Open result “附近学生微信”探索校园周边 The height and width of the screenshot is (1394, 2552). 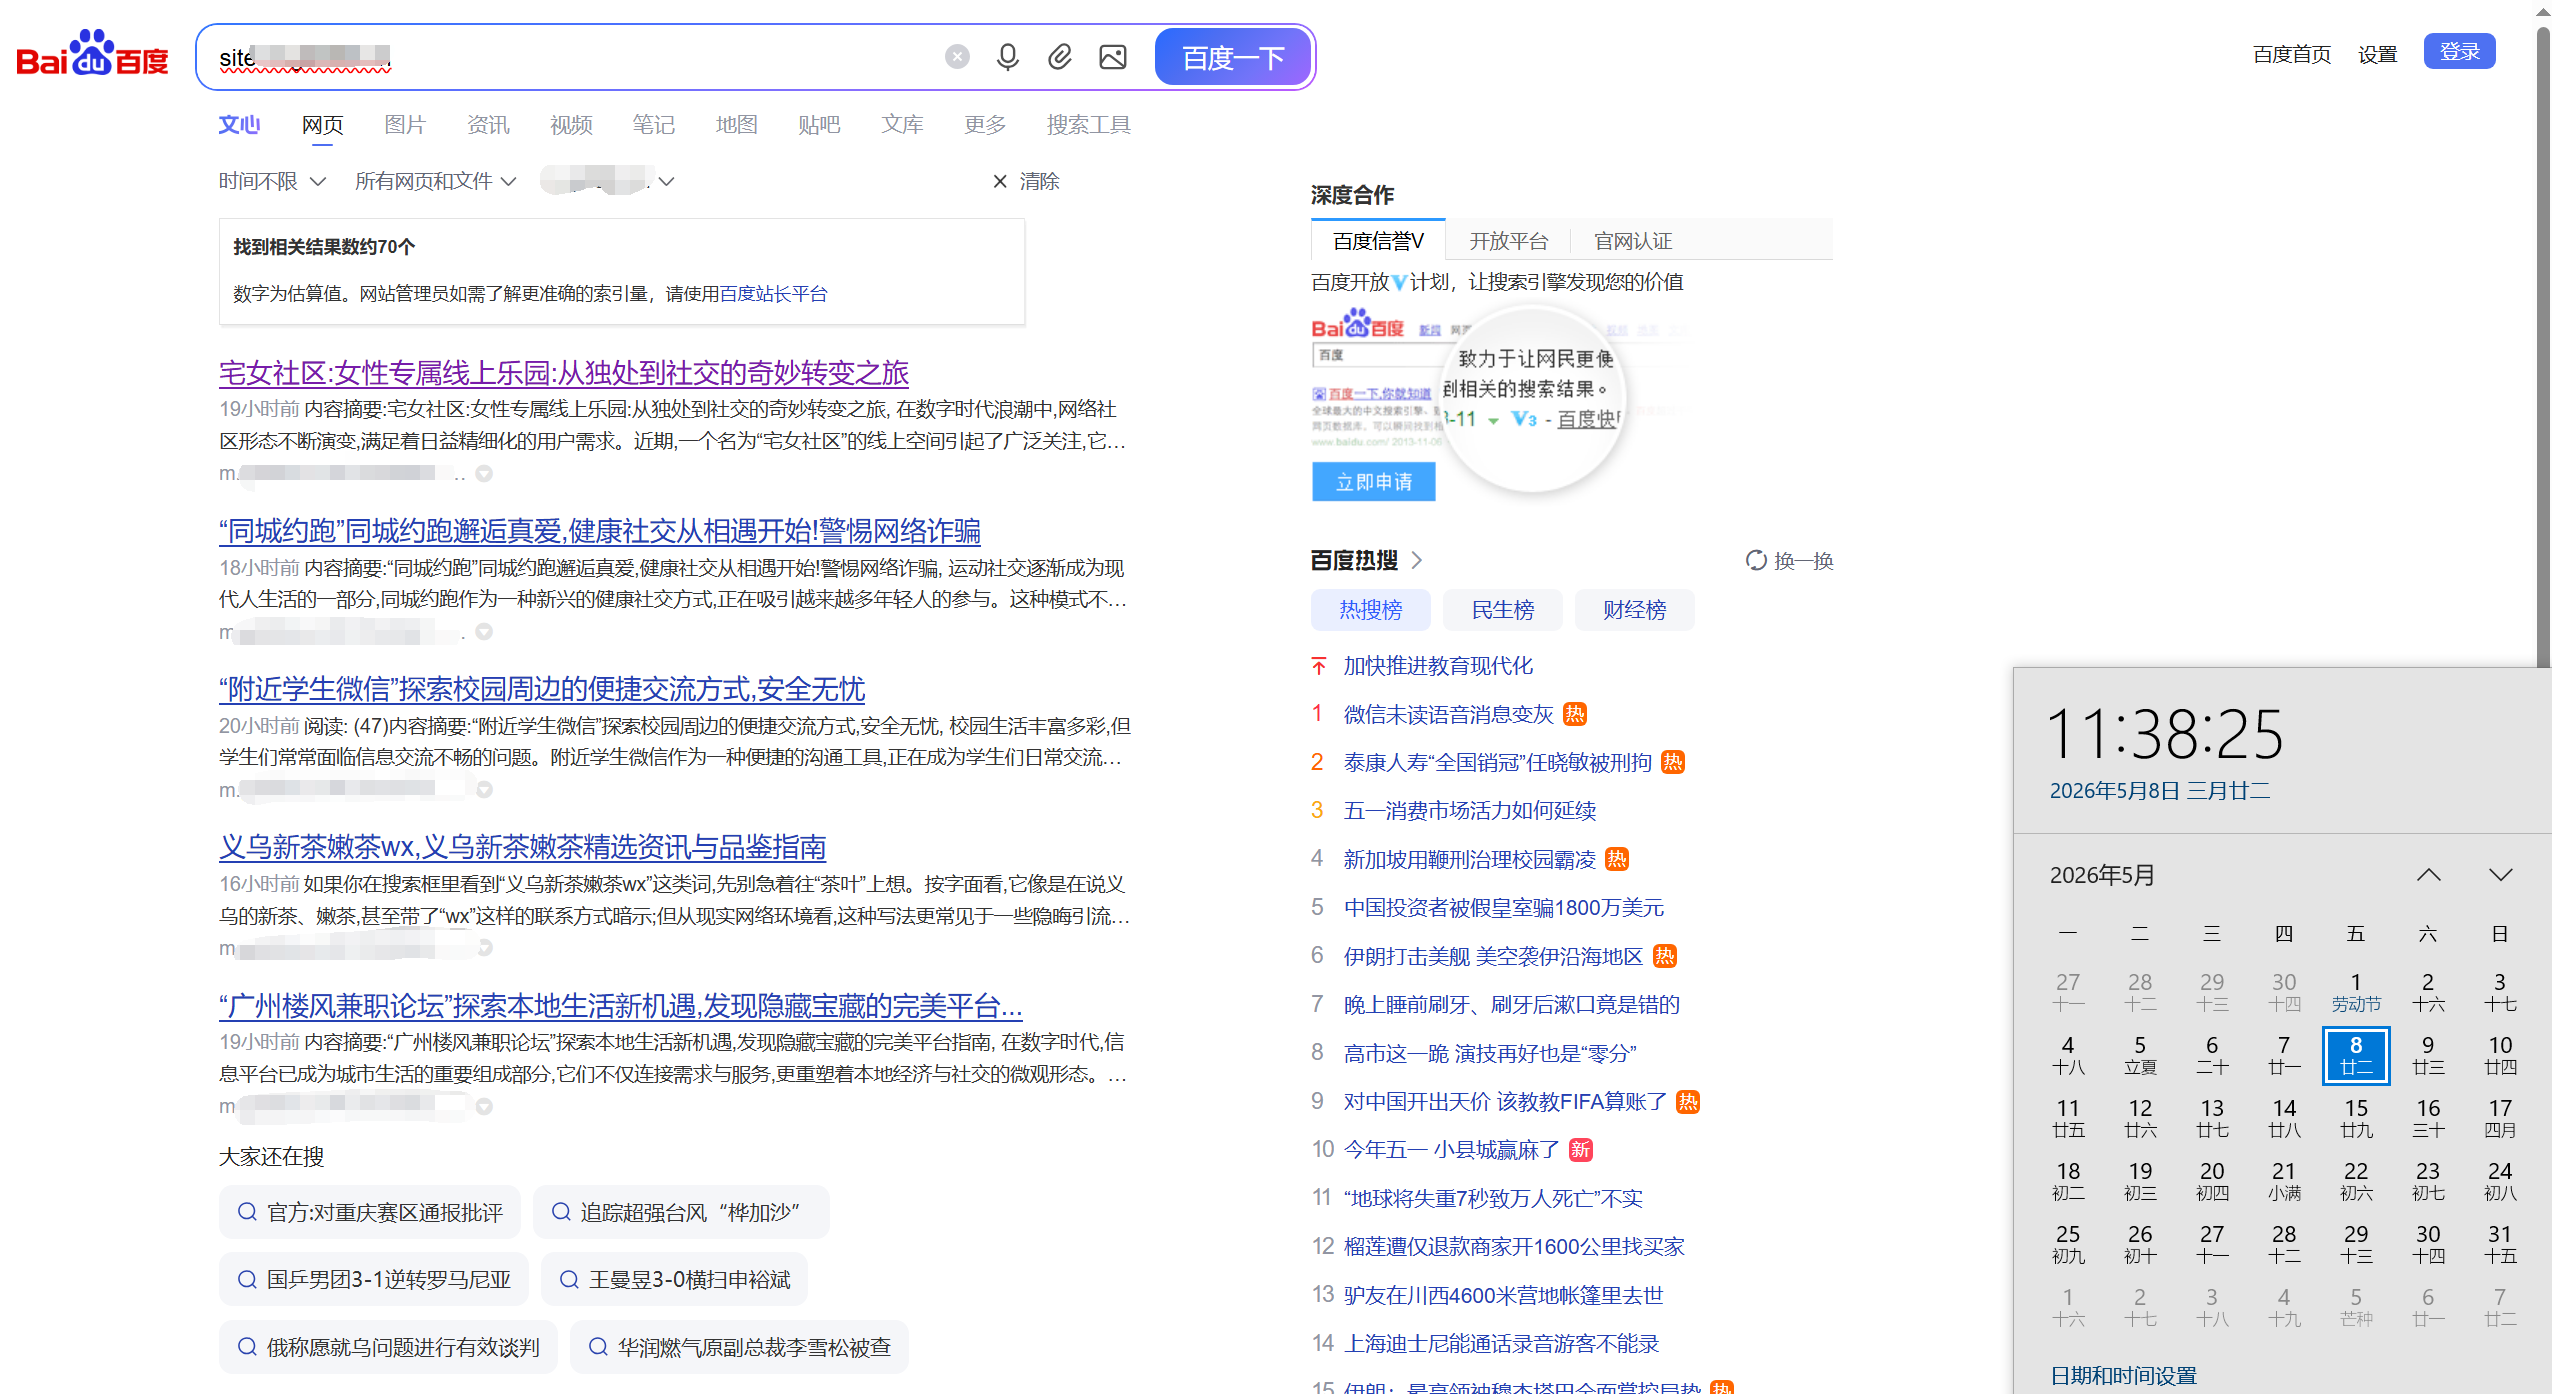click(x=542, y=689)
